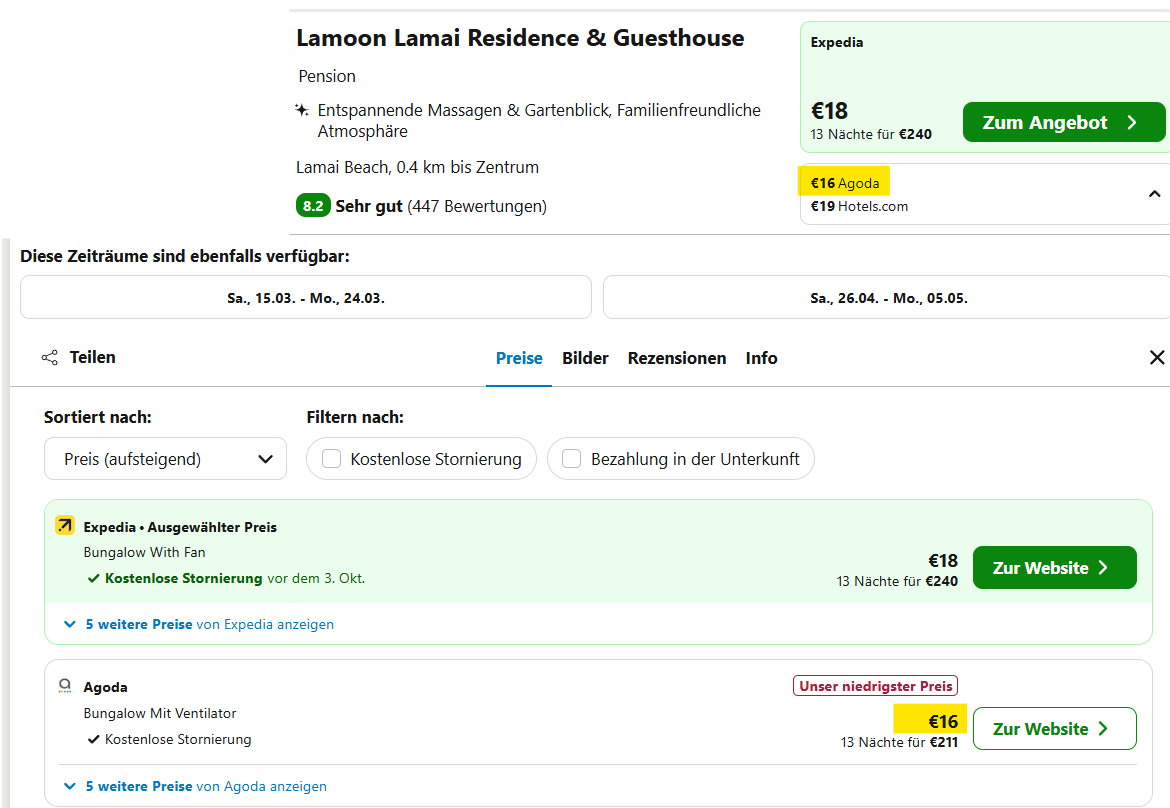
Task: Click the Lamai Beach, 0.4 km bis Zentrum text
Action: click(417, 167)
